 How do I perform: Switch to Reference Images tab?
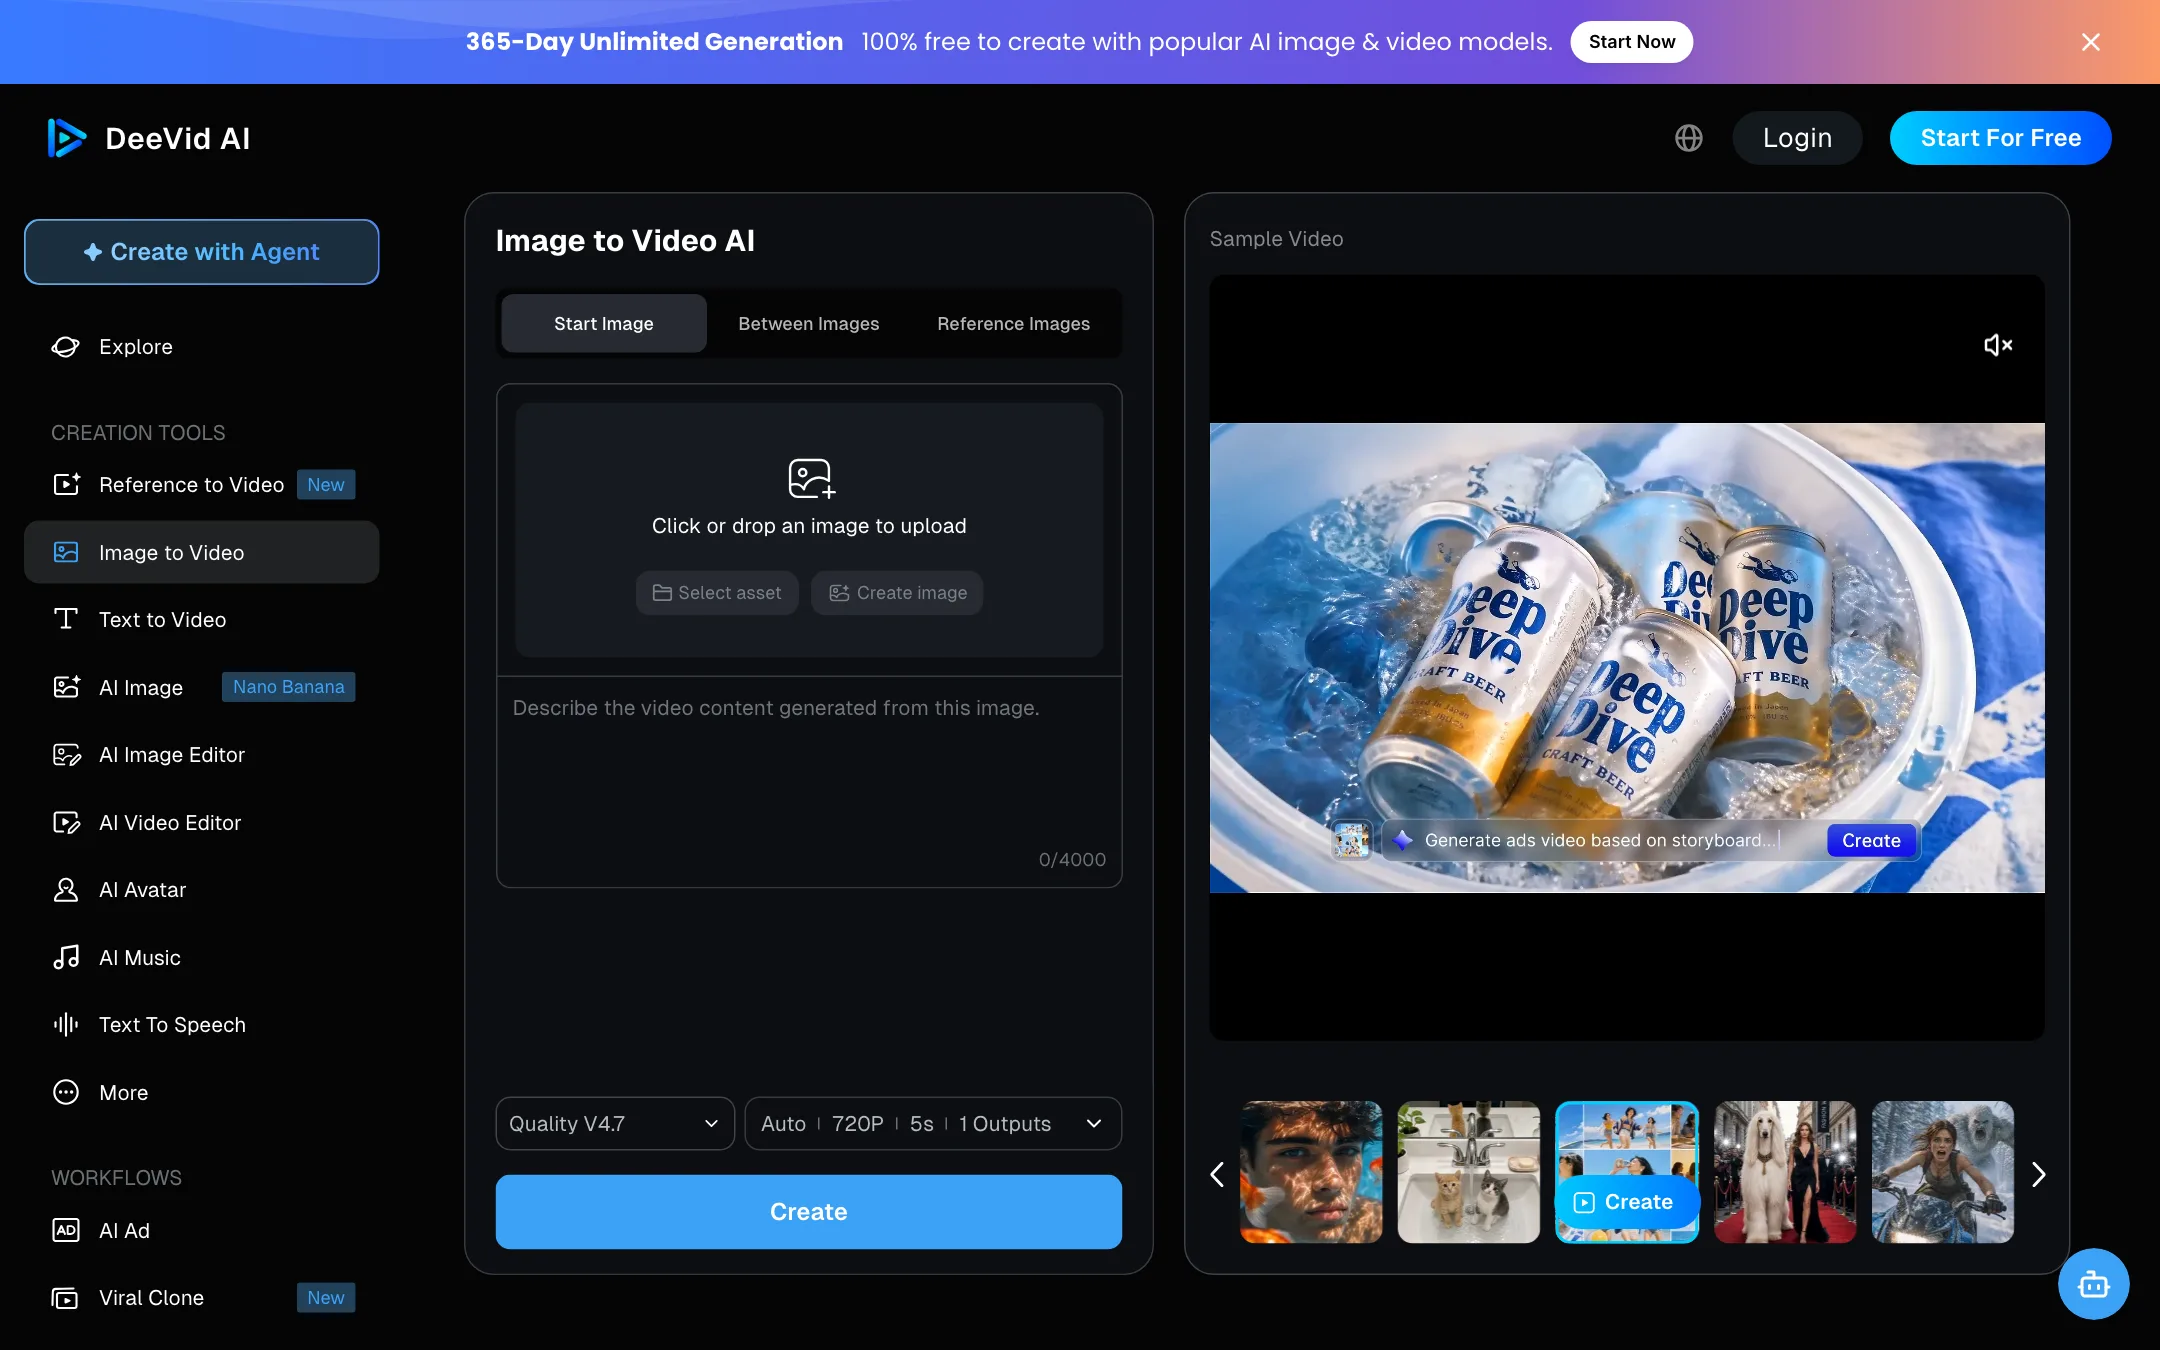click(x=1014, y=324)
